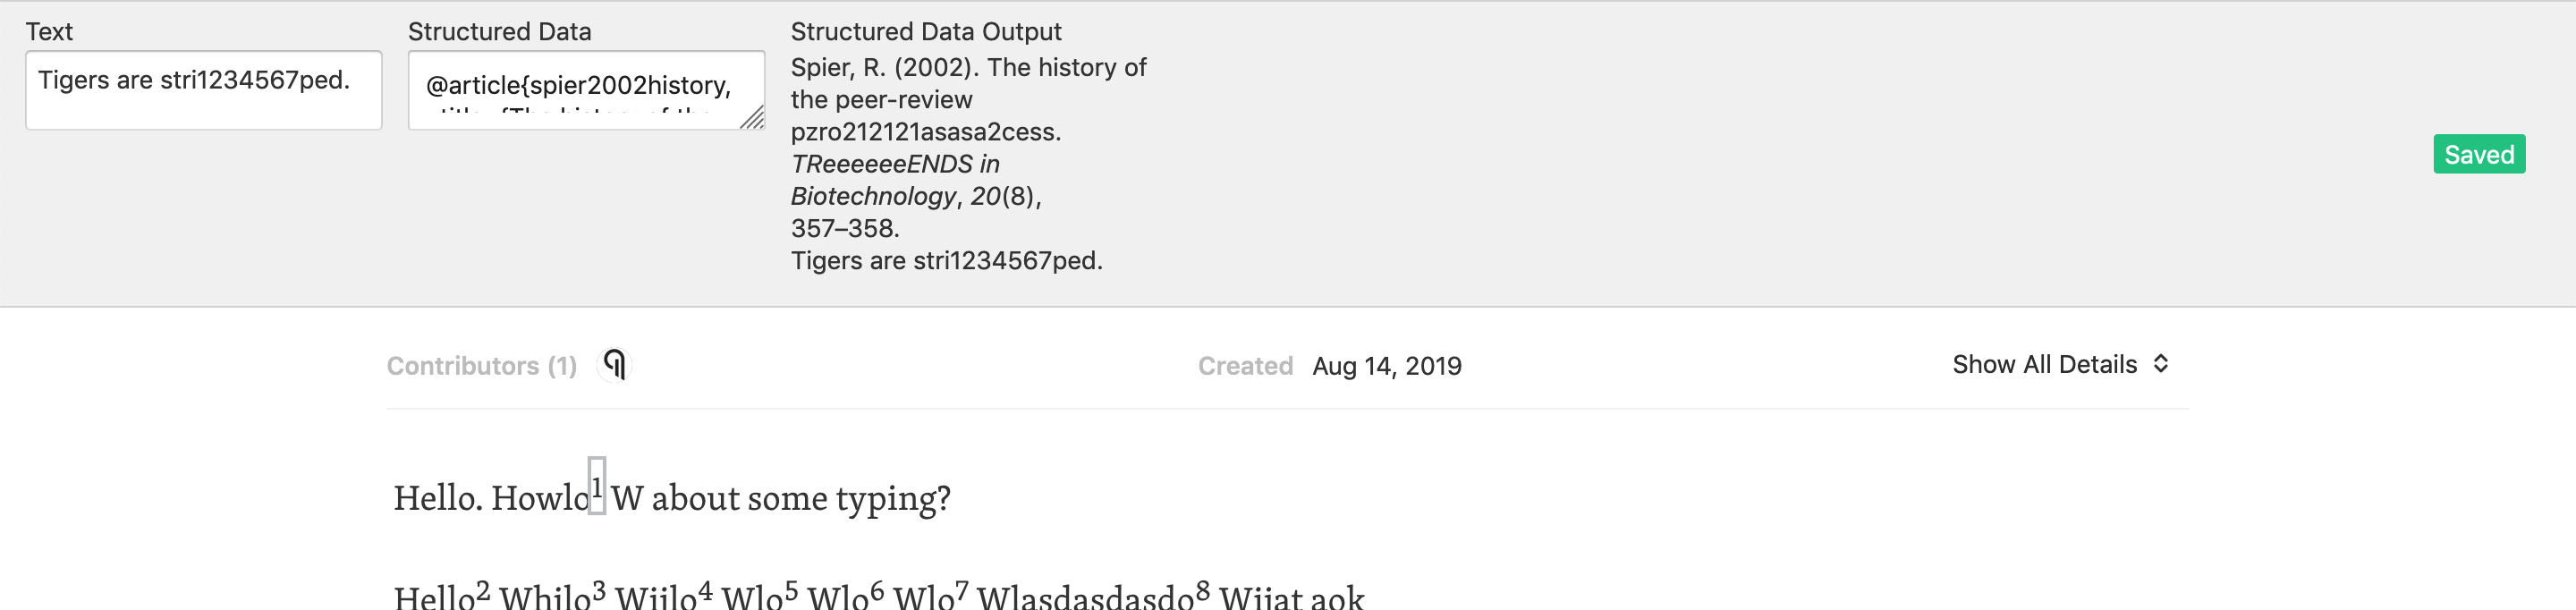The image size is (2576, 610).
Task: Click the green Saved indicator
Action: click(x=2479, y=153)
